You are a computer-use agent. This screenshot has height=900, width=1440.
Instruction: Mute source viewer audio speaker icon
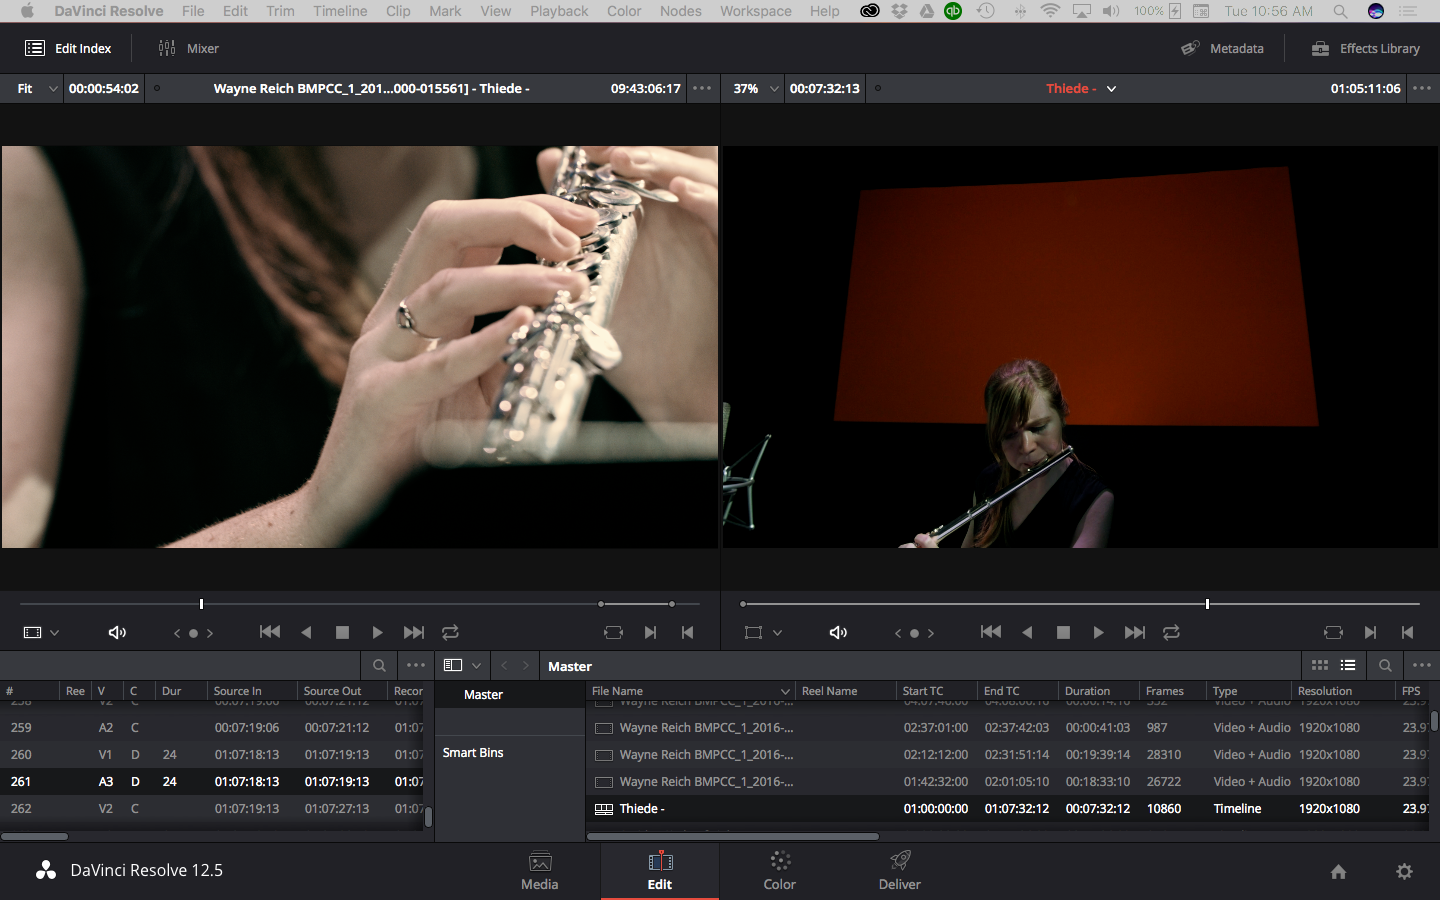click(117, 632)
